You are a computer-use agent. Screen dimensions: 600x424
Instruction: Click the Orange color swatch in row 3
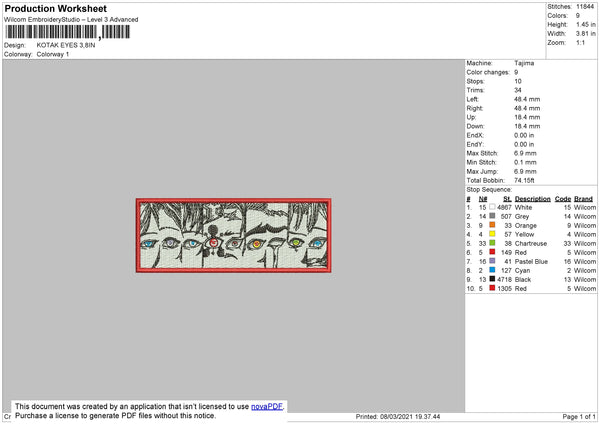(x=492, y=225)
